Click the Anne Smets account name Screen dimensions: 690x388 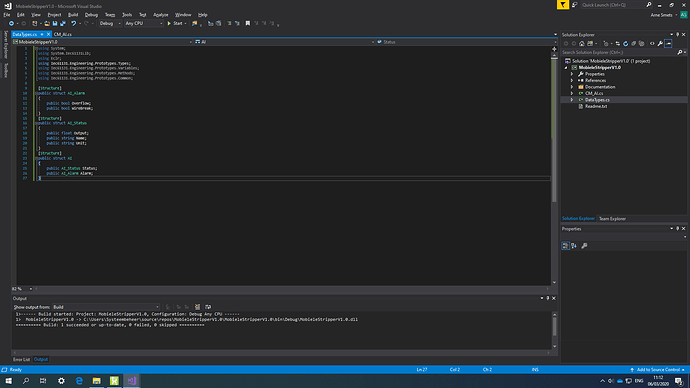[x=661, y=15]
